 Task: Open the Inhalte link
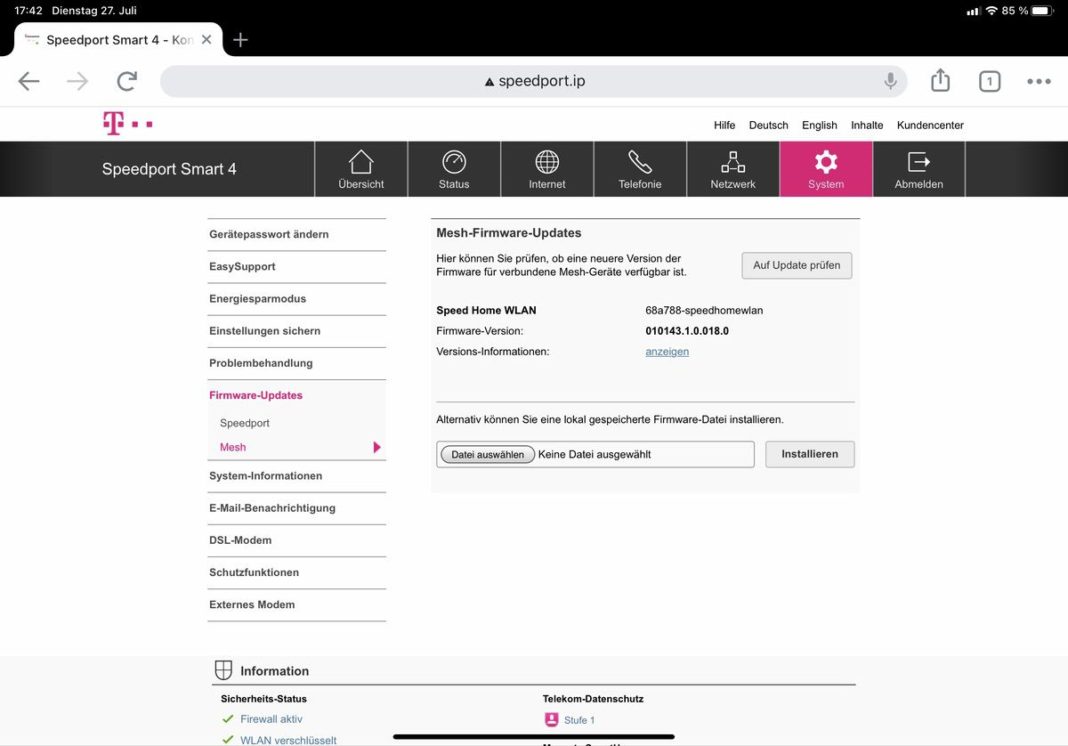click(866, 125)
